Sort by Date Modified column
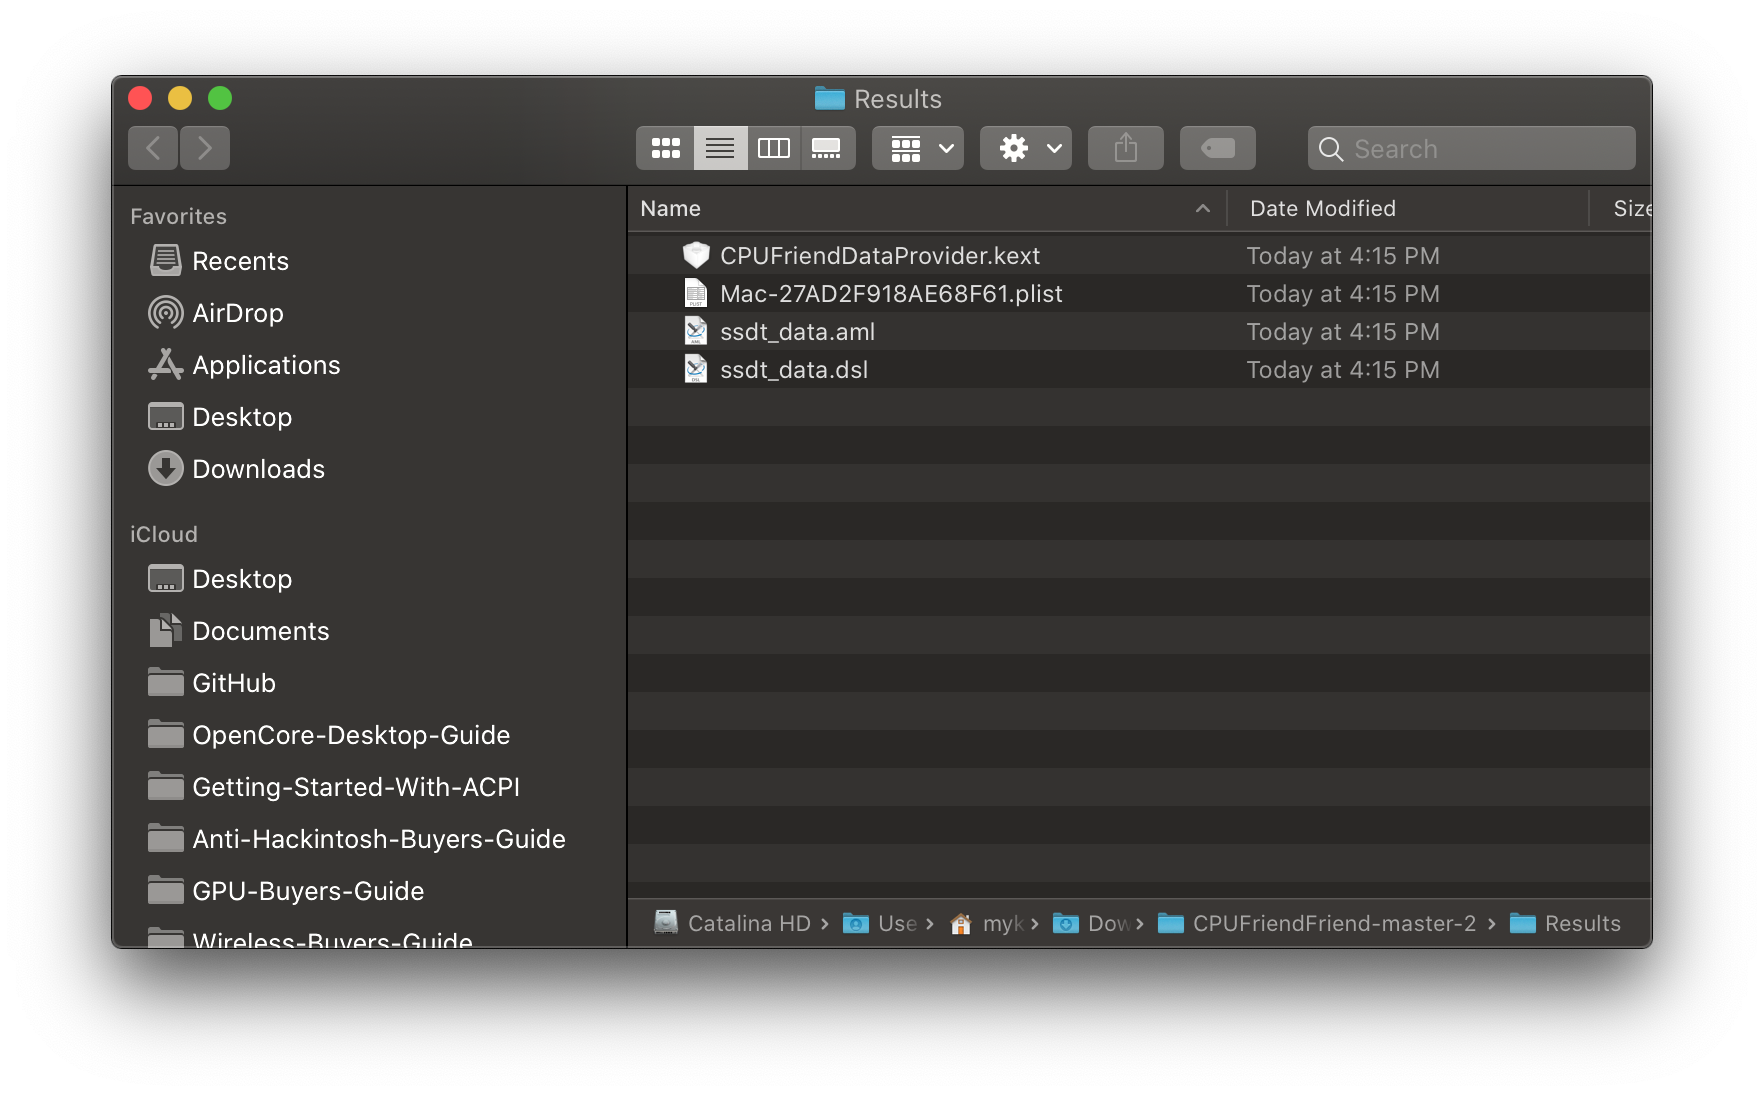Viewport: 1764px width, 1096px height. click(x=1322, y=209)
